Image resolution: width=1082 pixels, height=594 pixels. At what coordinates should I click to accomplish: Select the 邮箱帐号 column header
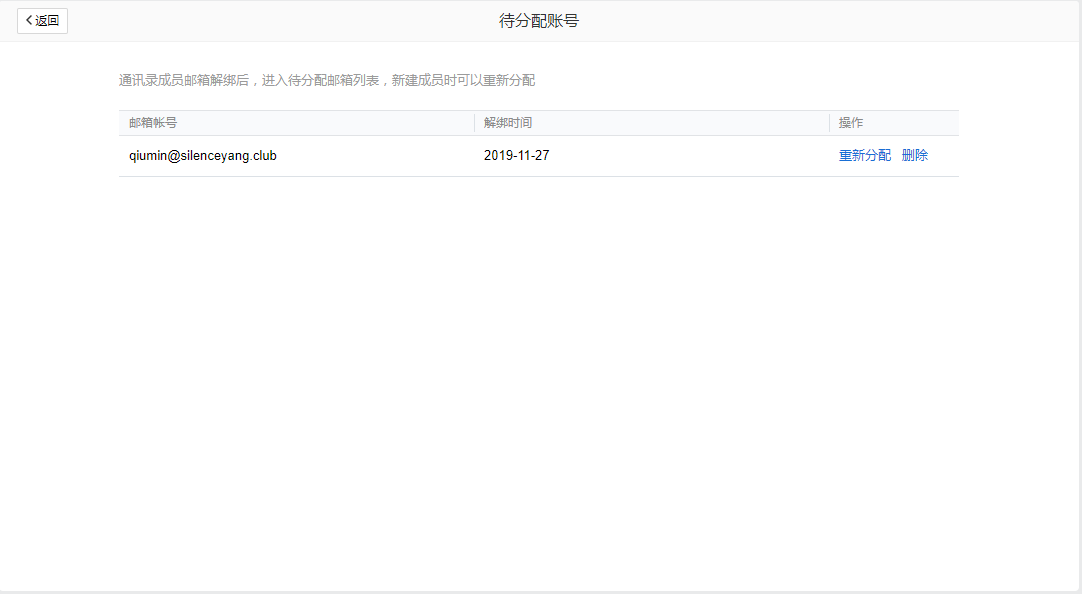153,123
